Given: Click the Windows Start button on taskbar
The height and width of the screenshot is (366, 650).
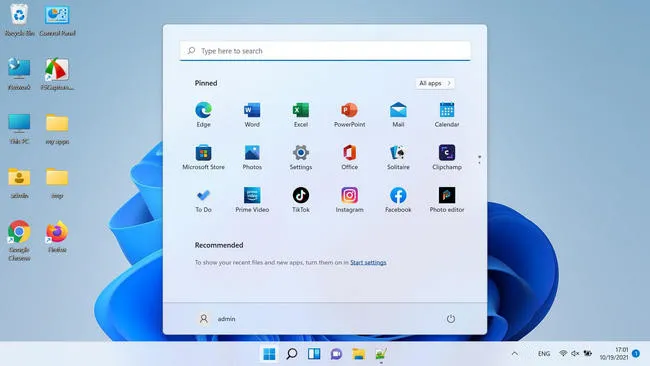Looking at the screenshot, I should pos(269,354).
